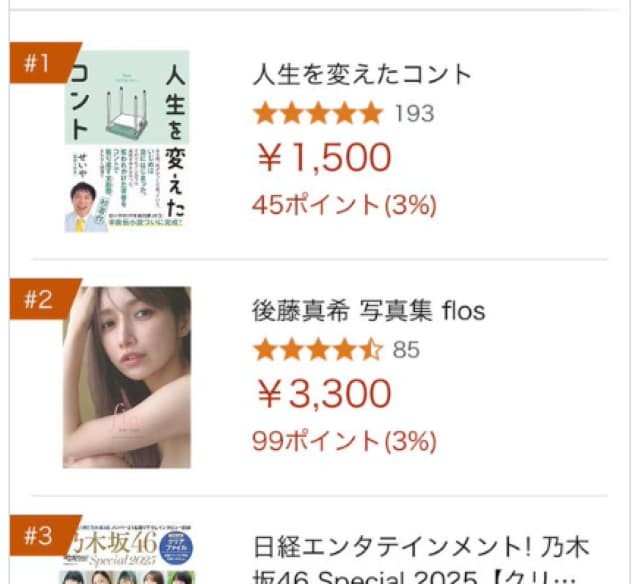This screenshot has width=640, height=584.
Task: Click the ¥3,300 price
Action: click(323, 394)
